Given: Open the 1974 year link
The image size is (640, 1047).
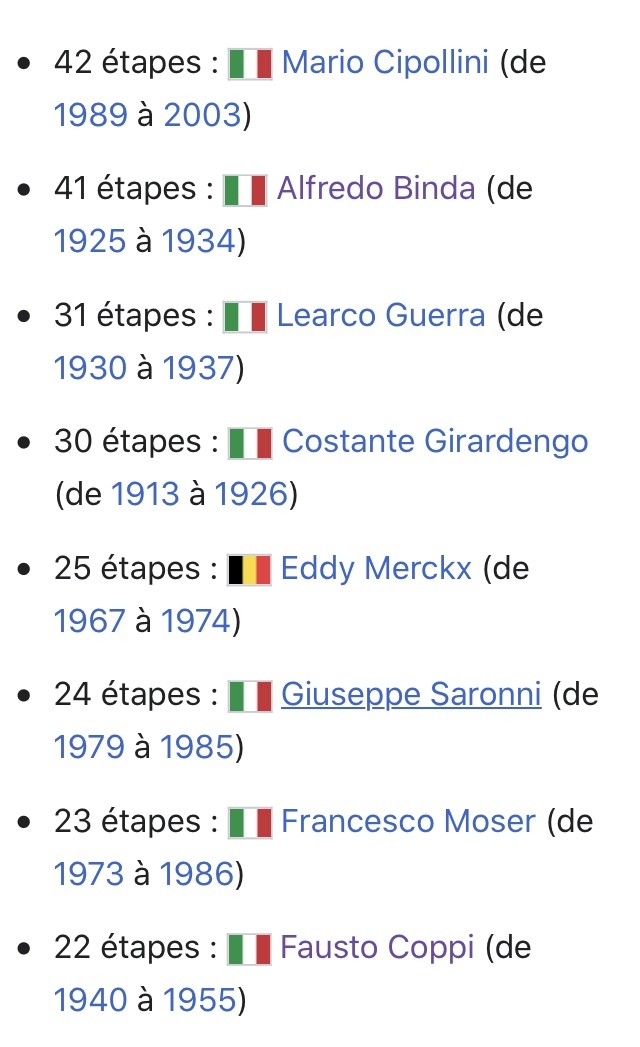Looking at the screenshot, I should click(x=196, y=622).
